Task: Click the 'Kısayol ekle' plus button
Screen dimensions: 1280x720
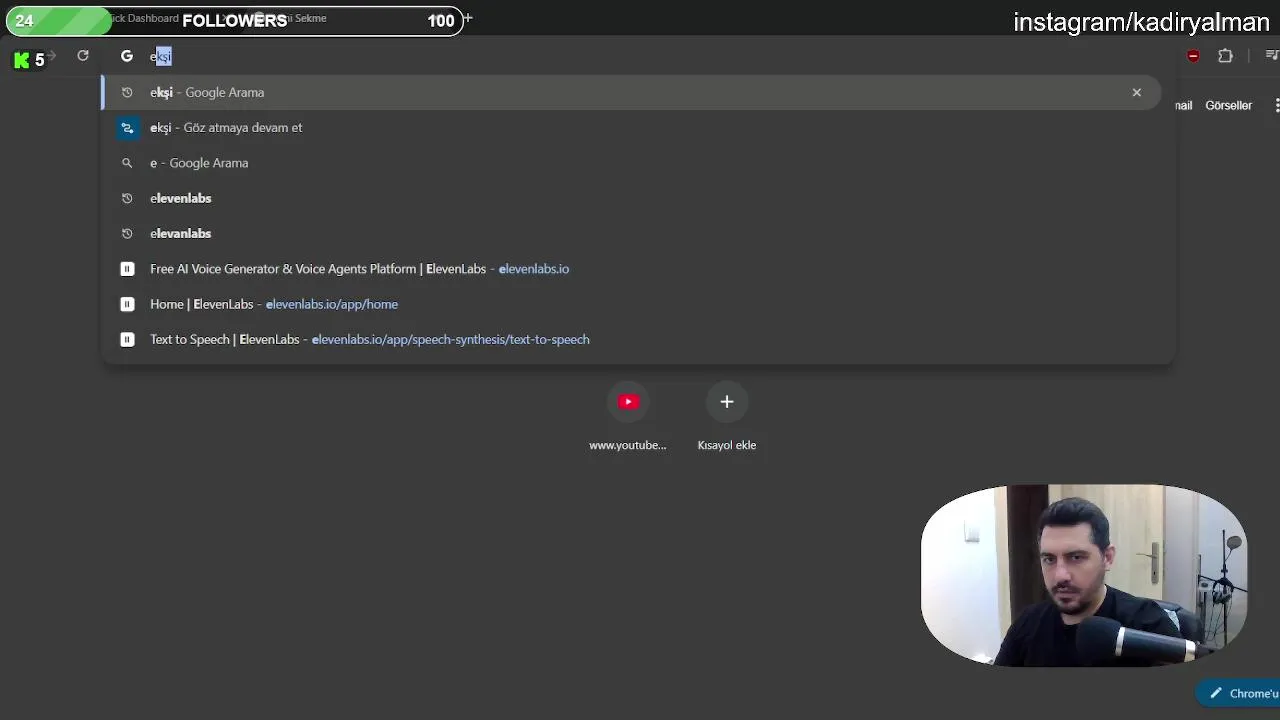Action: click(727, 402)
